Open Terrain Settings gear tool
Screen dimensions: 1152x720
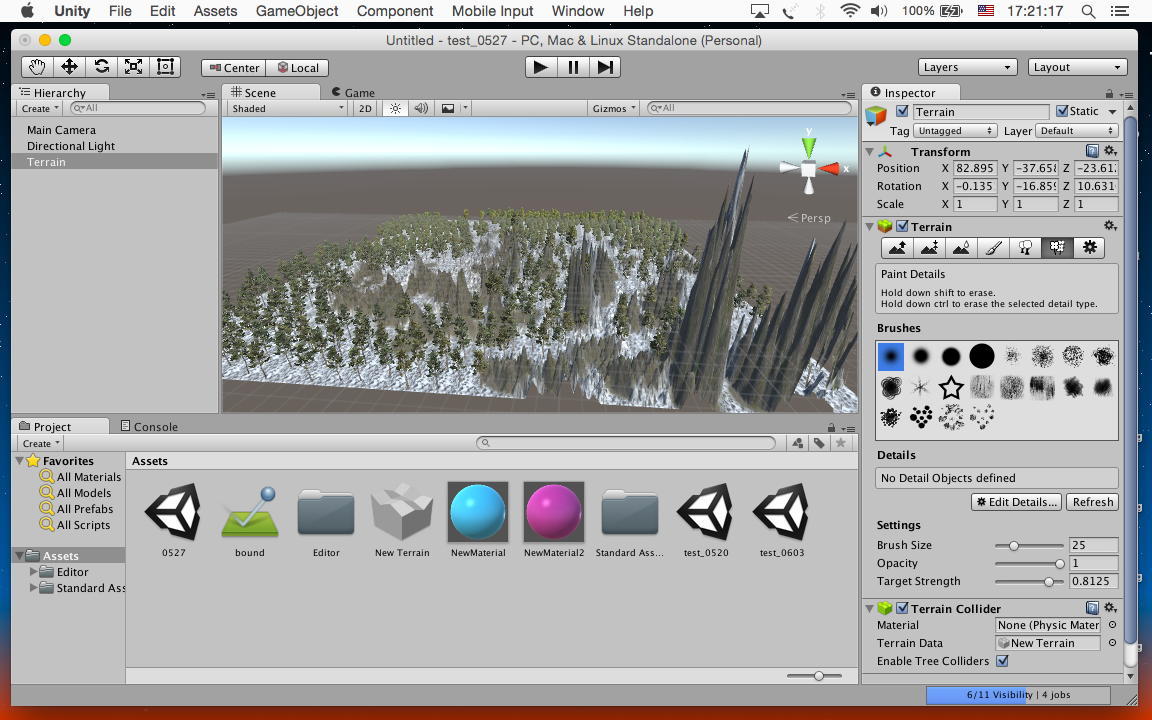tap(1089, 247)
